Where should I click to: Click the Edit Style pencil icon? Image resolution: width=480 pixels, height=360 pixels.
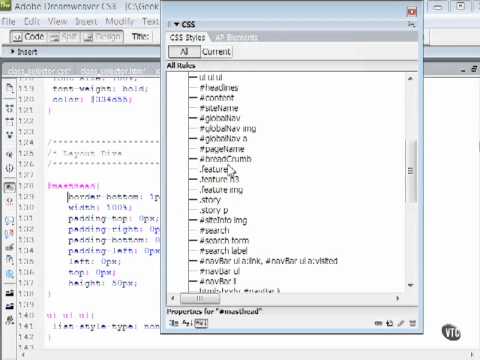pos(401,323)
